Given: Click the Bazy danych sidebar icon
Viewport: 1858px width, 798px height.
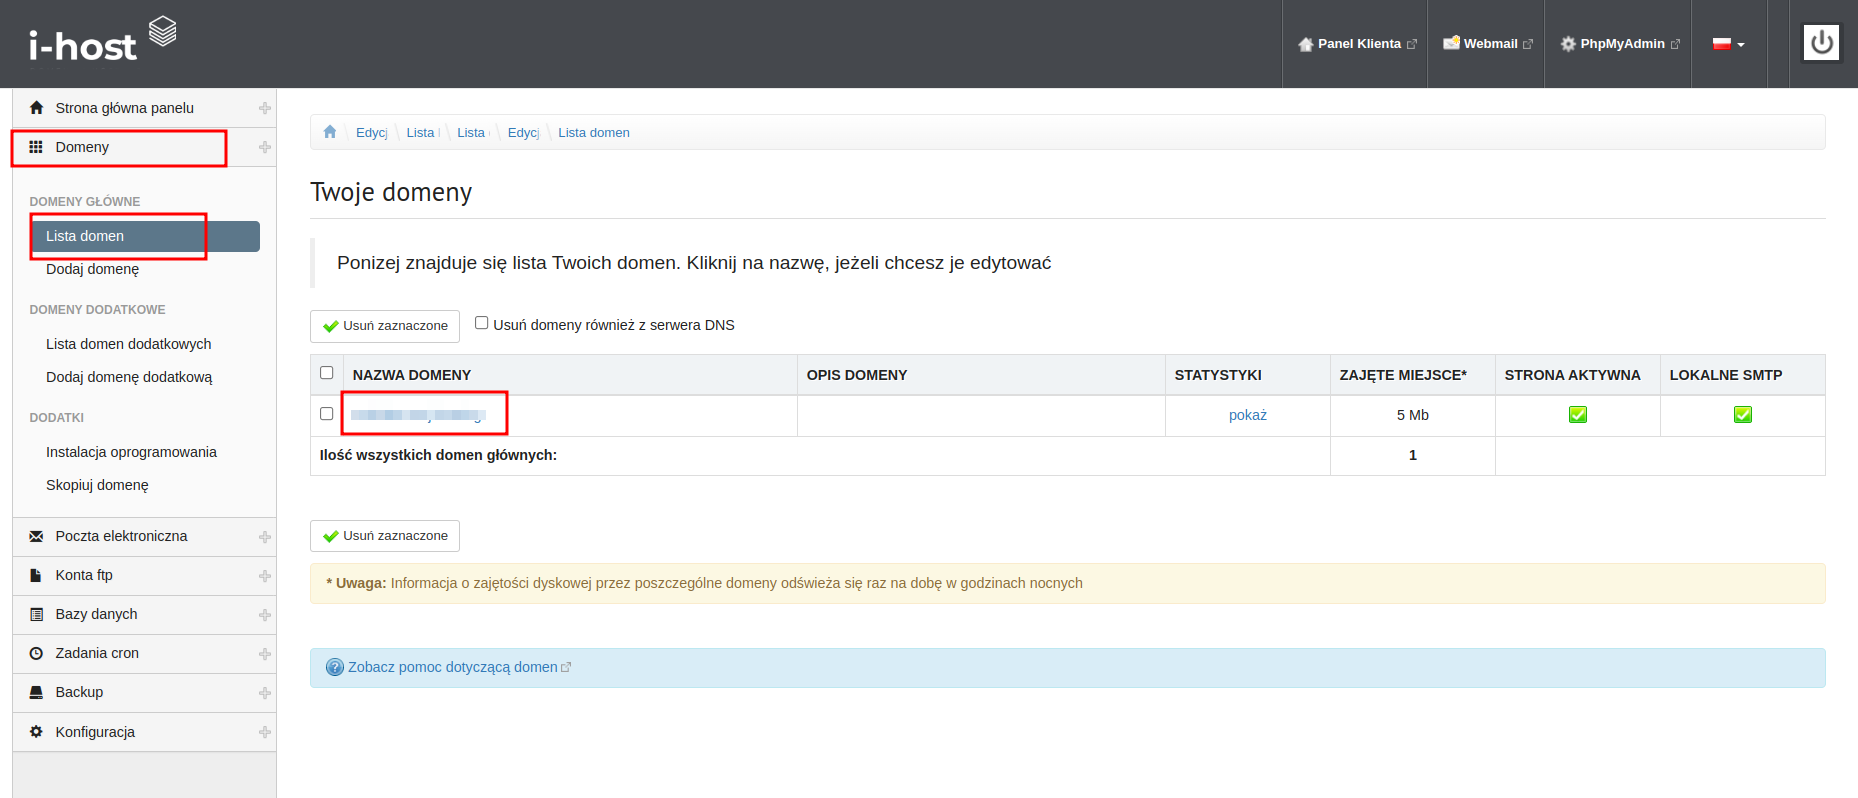Looking at the screenshot, I should tap(36, 614).
